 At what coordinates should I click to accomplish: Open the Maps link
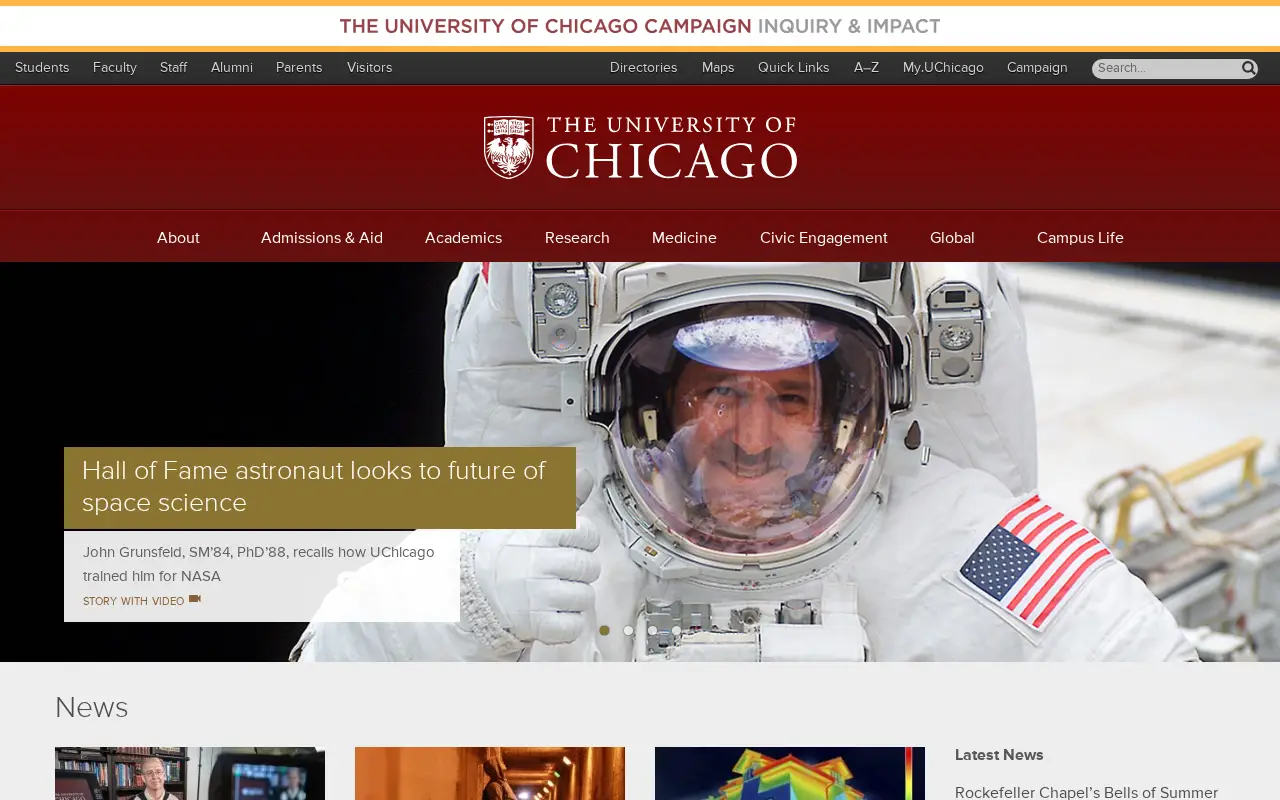click(x=718, y=67)
